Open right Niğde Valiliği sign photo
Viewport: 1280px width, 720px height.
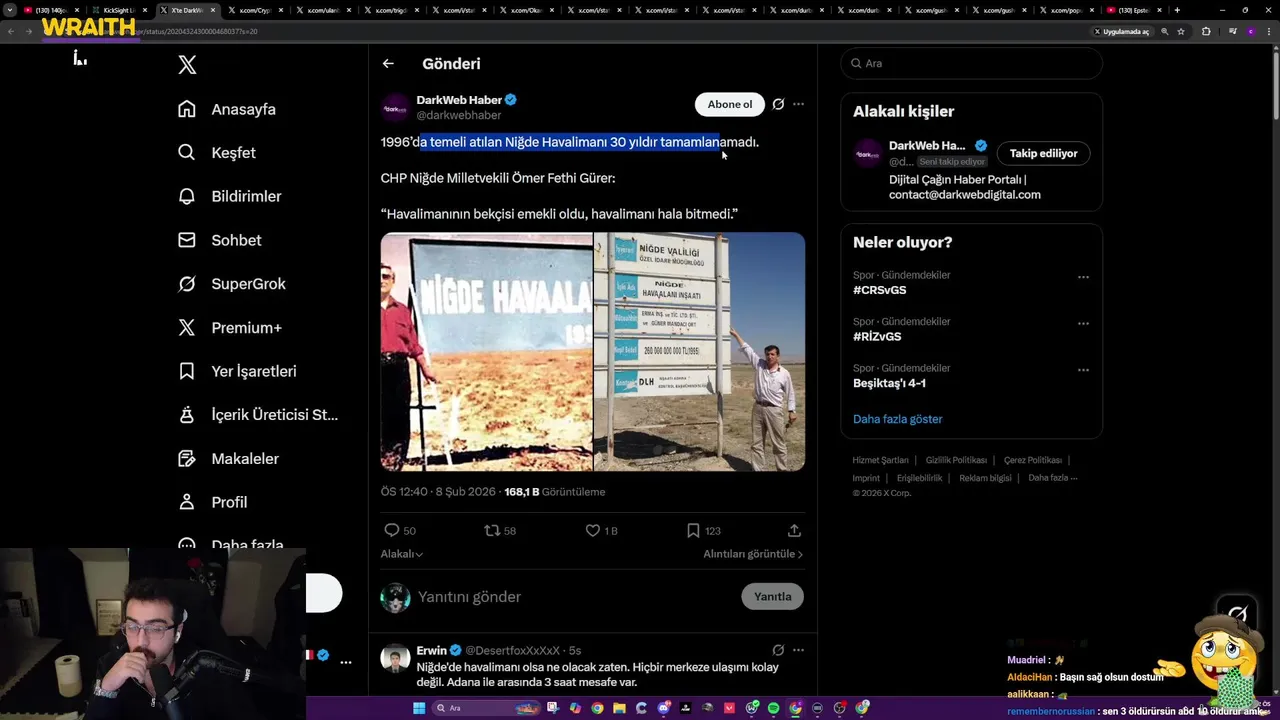700,352
